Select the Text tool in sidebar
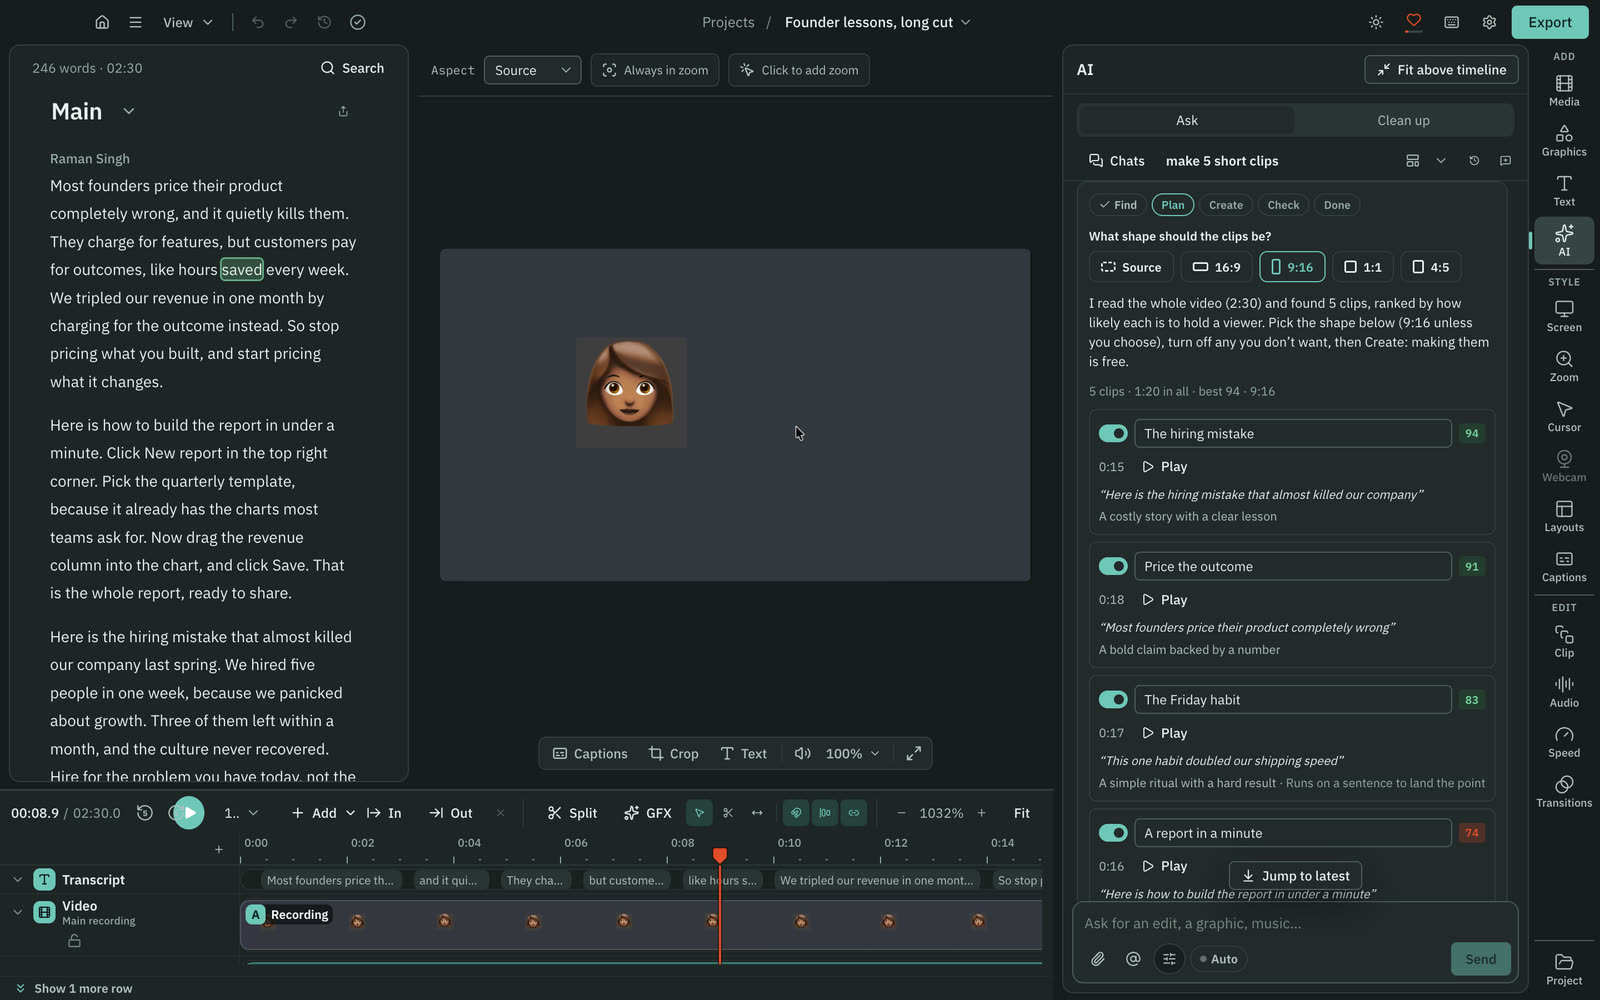 (1564, 190)
